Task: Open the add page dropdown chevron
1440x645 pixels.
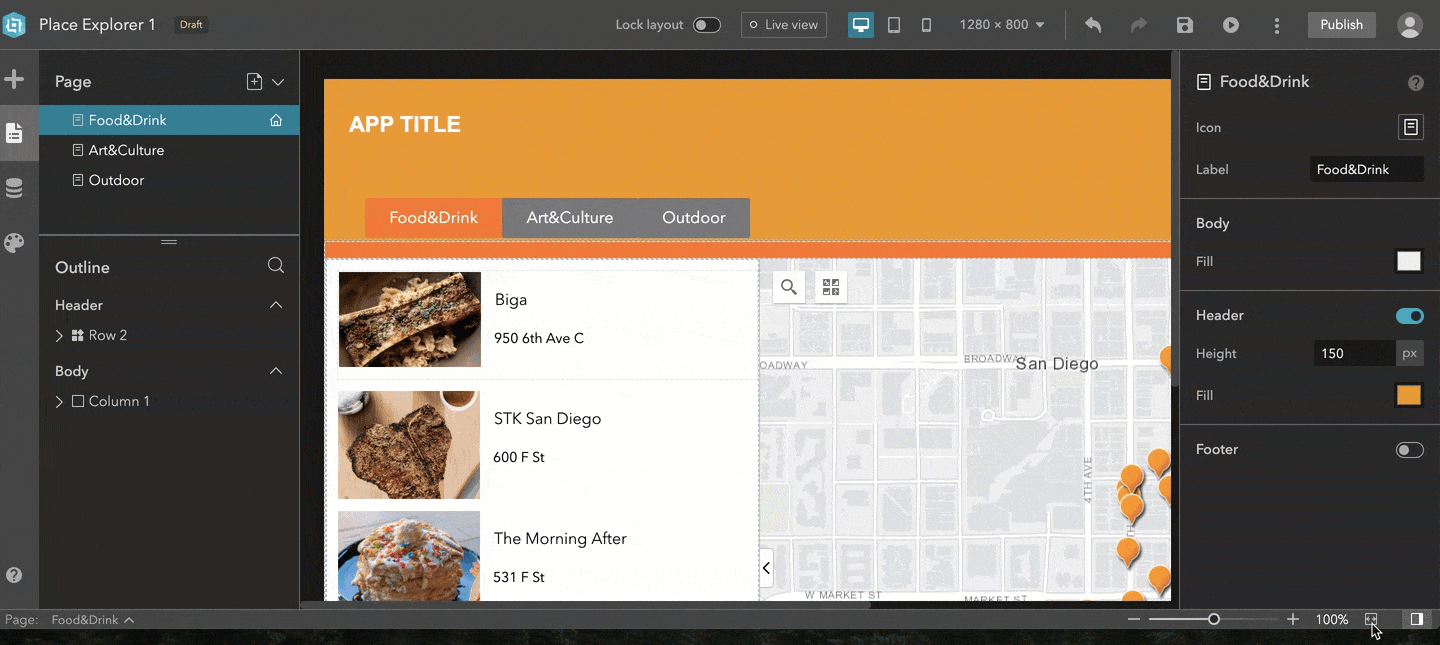Action: pos(278,82)
